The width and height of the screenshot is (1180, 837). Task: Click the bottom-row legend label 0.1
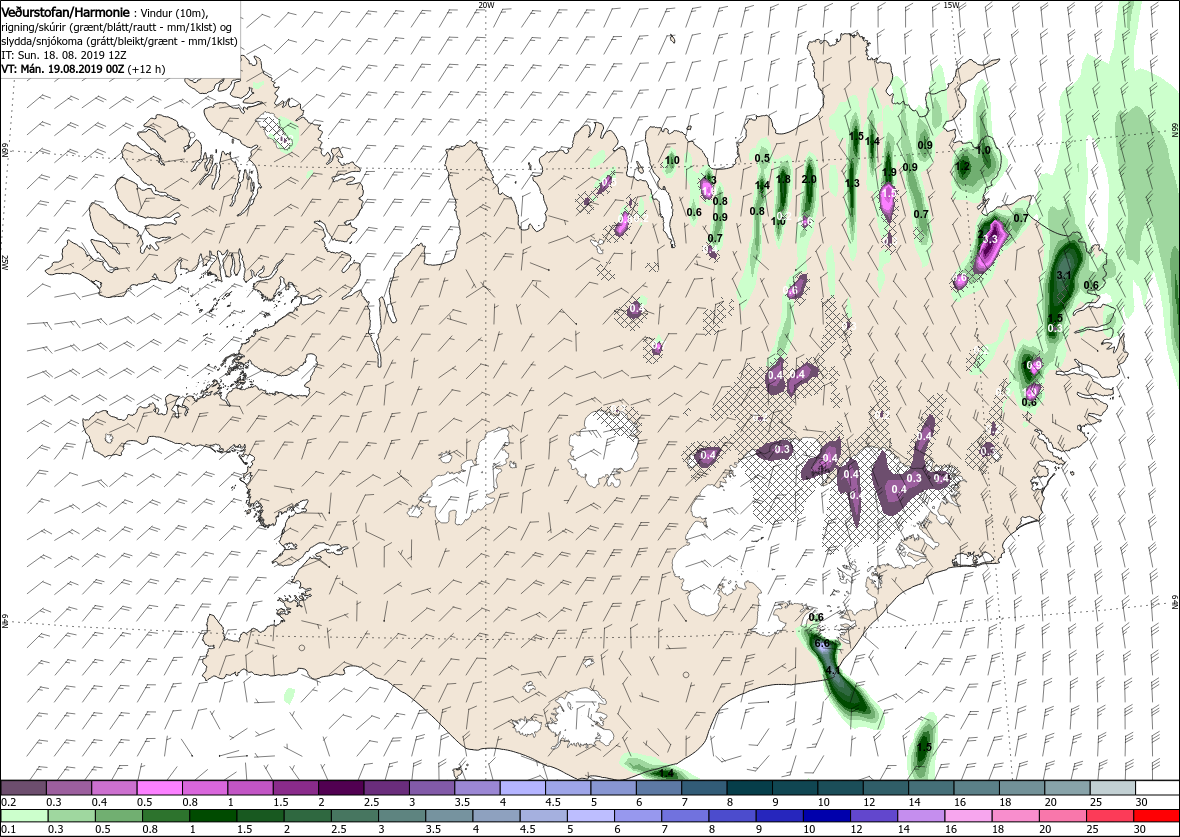tap(8, 829)
